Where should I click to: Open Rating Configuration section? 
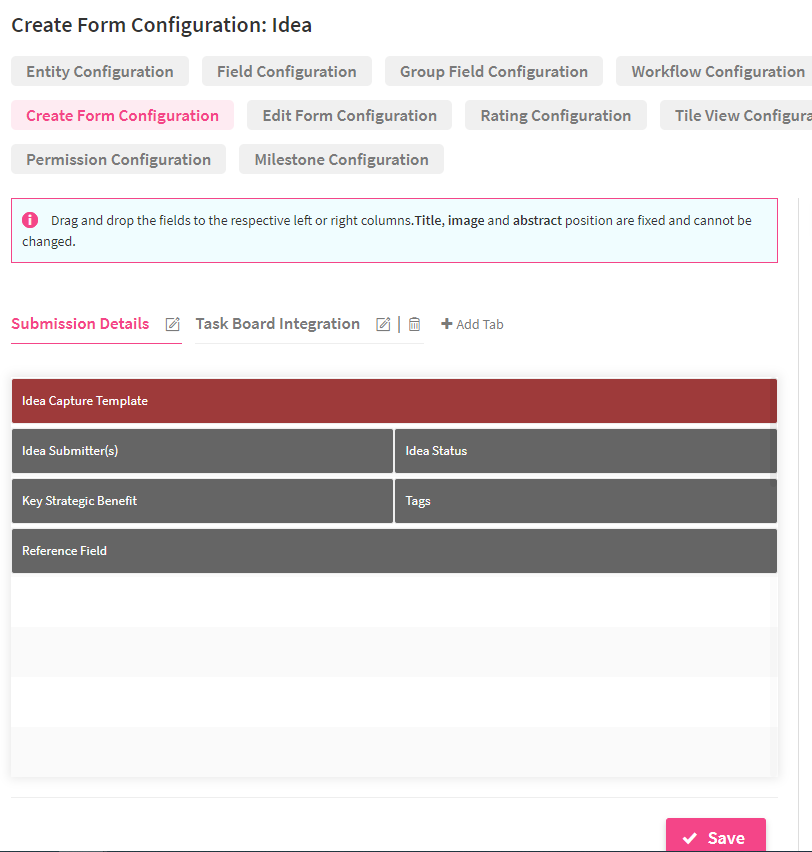click(x=555, y=116)
